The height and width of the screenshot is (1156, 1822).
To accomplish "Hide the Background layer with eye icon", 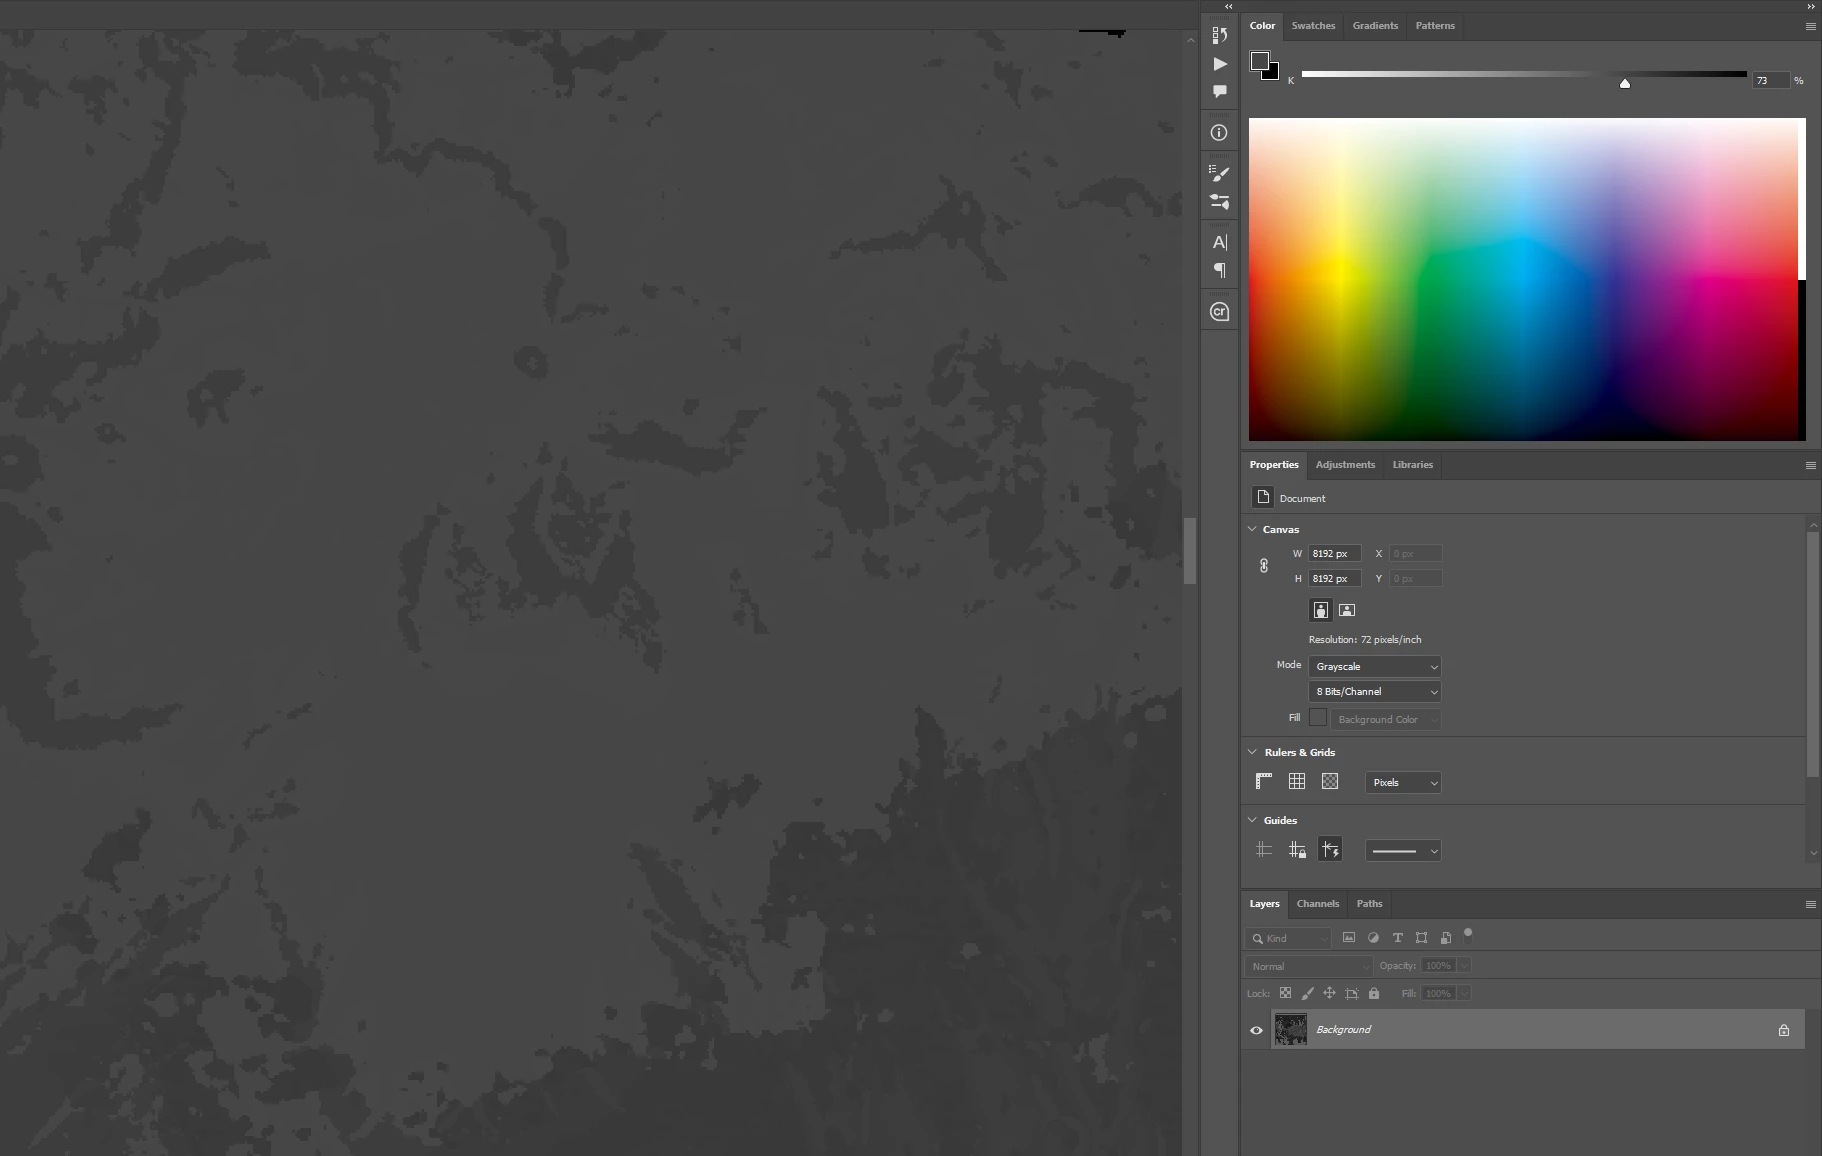I will point(1257,1030).
